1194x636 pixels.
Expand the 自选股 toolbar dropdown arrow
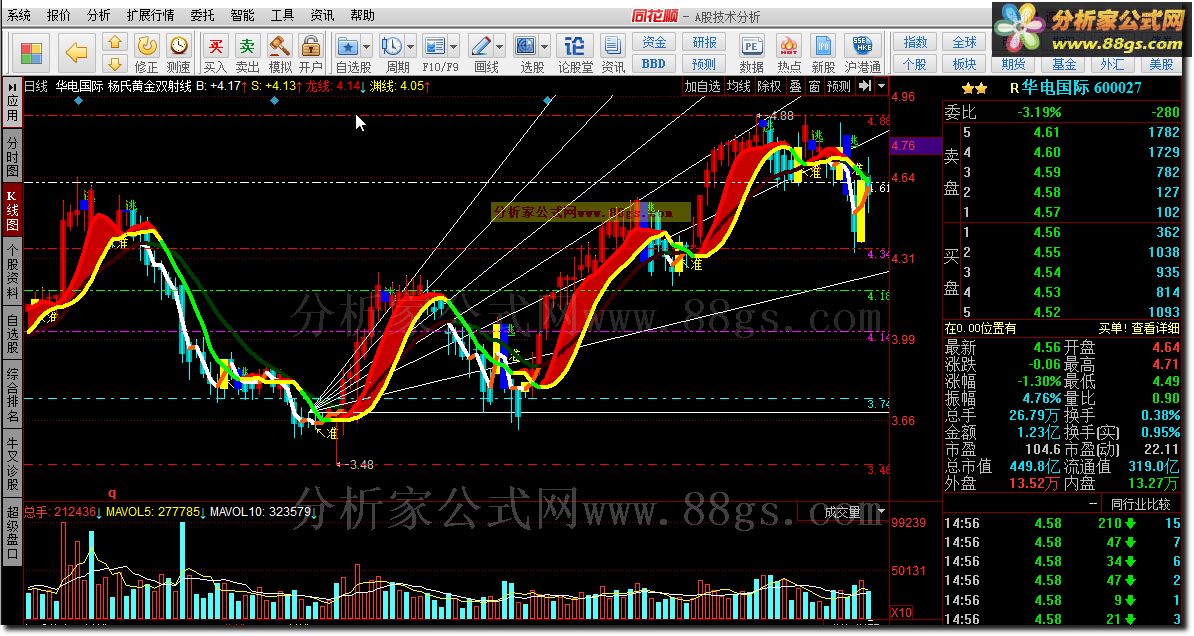click(x=366, y=46)
